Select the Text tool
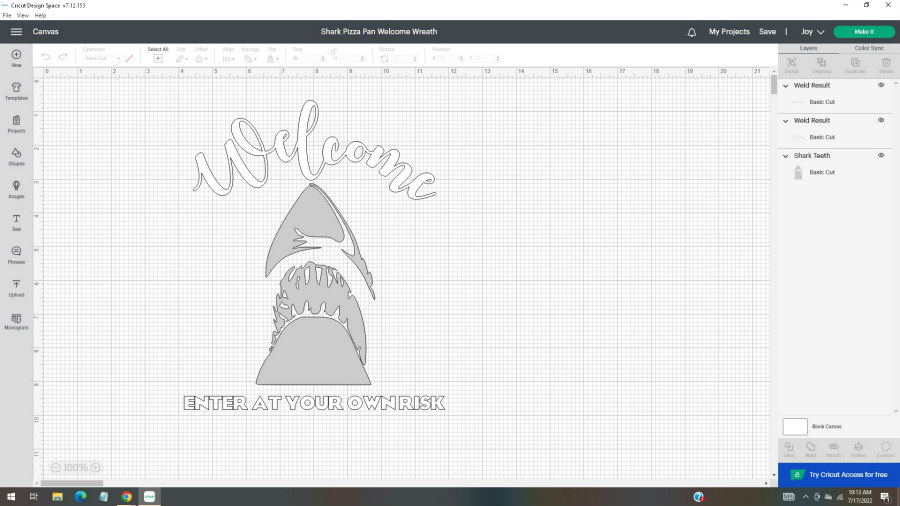This screenshot has width=900, height=506. point(16,221)
